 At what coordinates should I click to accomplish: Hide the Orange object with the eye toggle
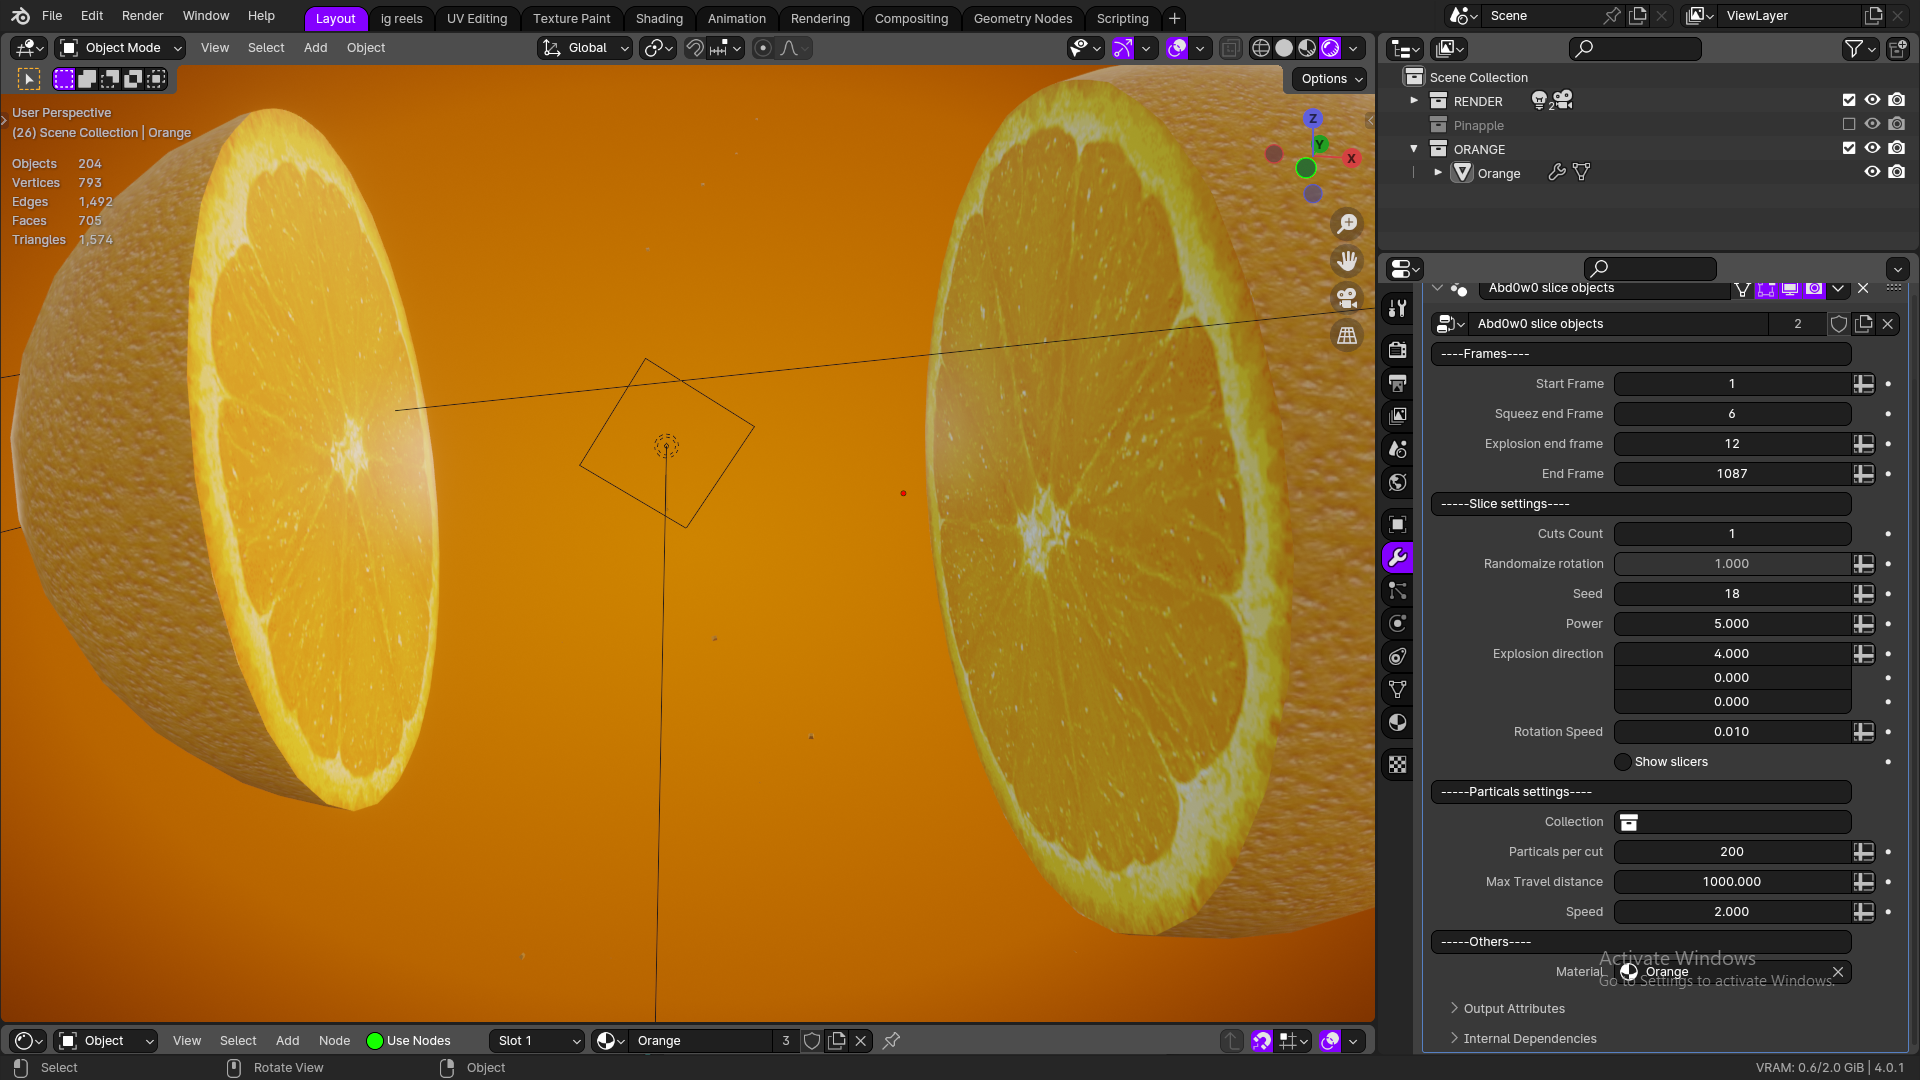click(1871, 172)
